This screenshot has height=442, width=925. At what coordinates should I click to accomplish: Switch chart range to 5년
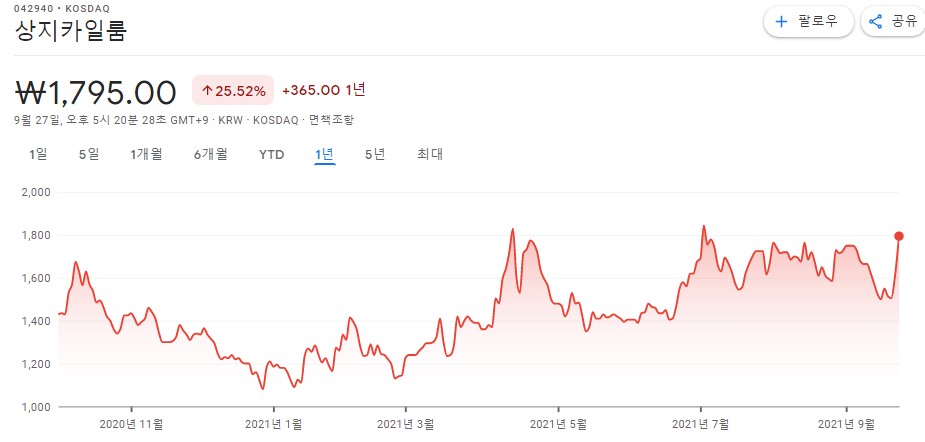(x=375, y=155)
